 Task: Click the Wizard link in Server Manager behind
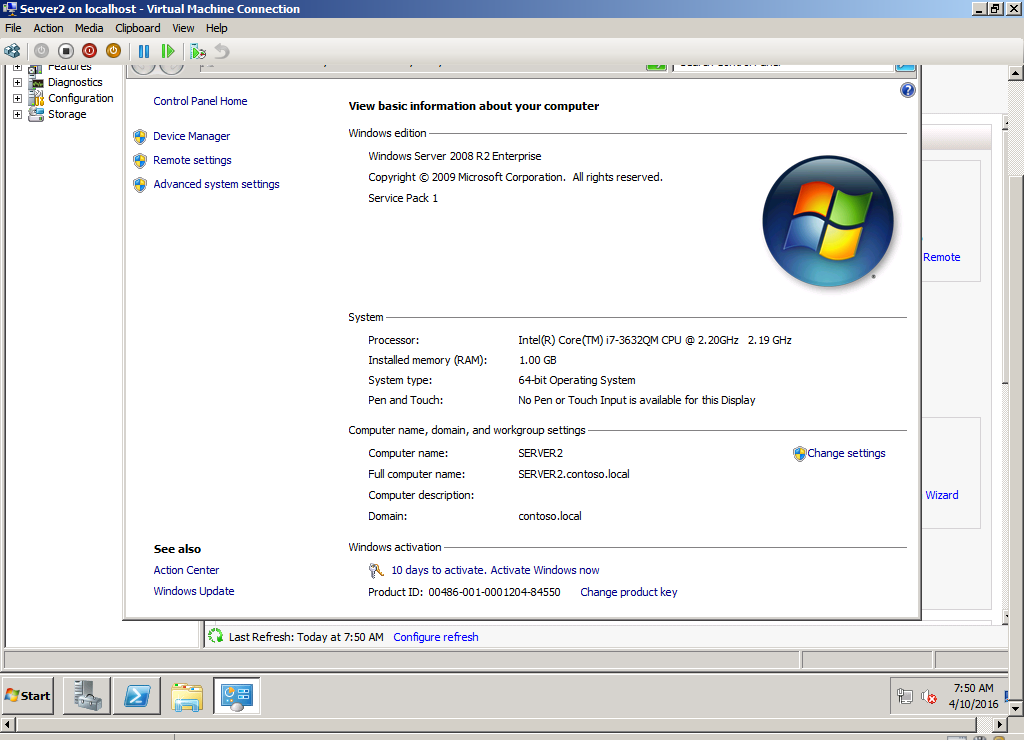[942, 495]
